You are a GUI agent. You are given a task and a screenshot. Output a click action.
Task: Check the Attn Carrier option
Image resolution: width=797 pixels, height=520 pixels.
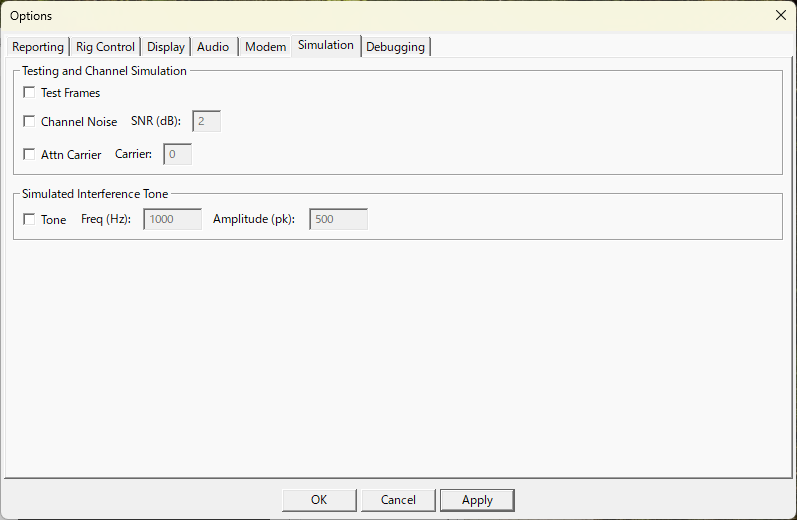[x=29, y=154]
